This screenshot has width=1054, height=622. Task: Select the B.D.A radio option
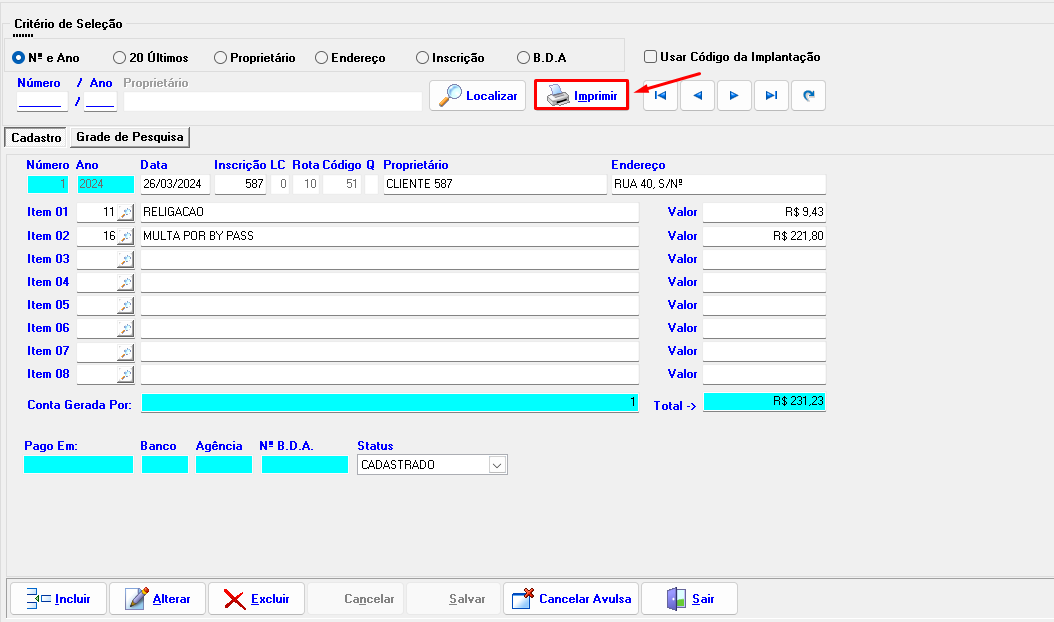(x=524, y=58)
